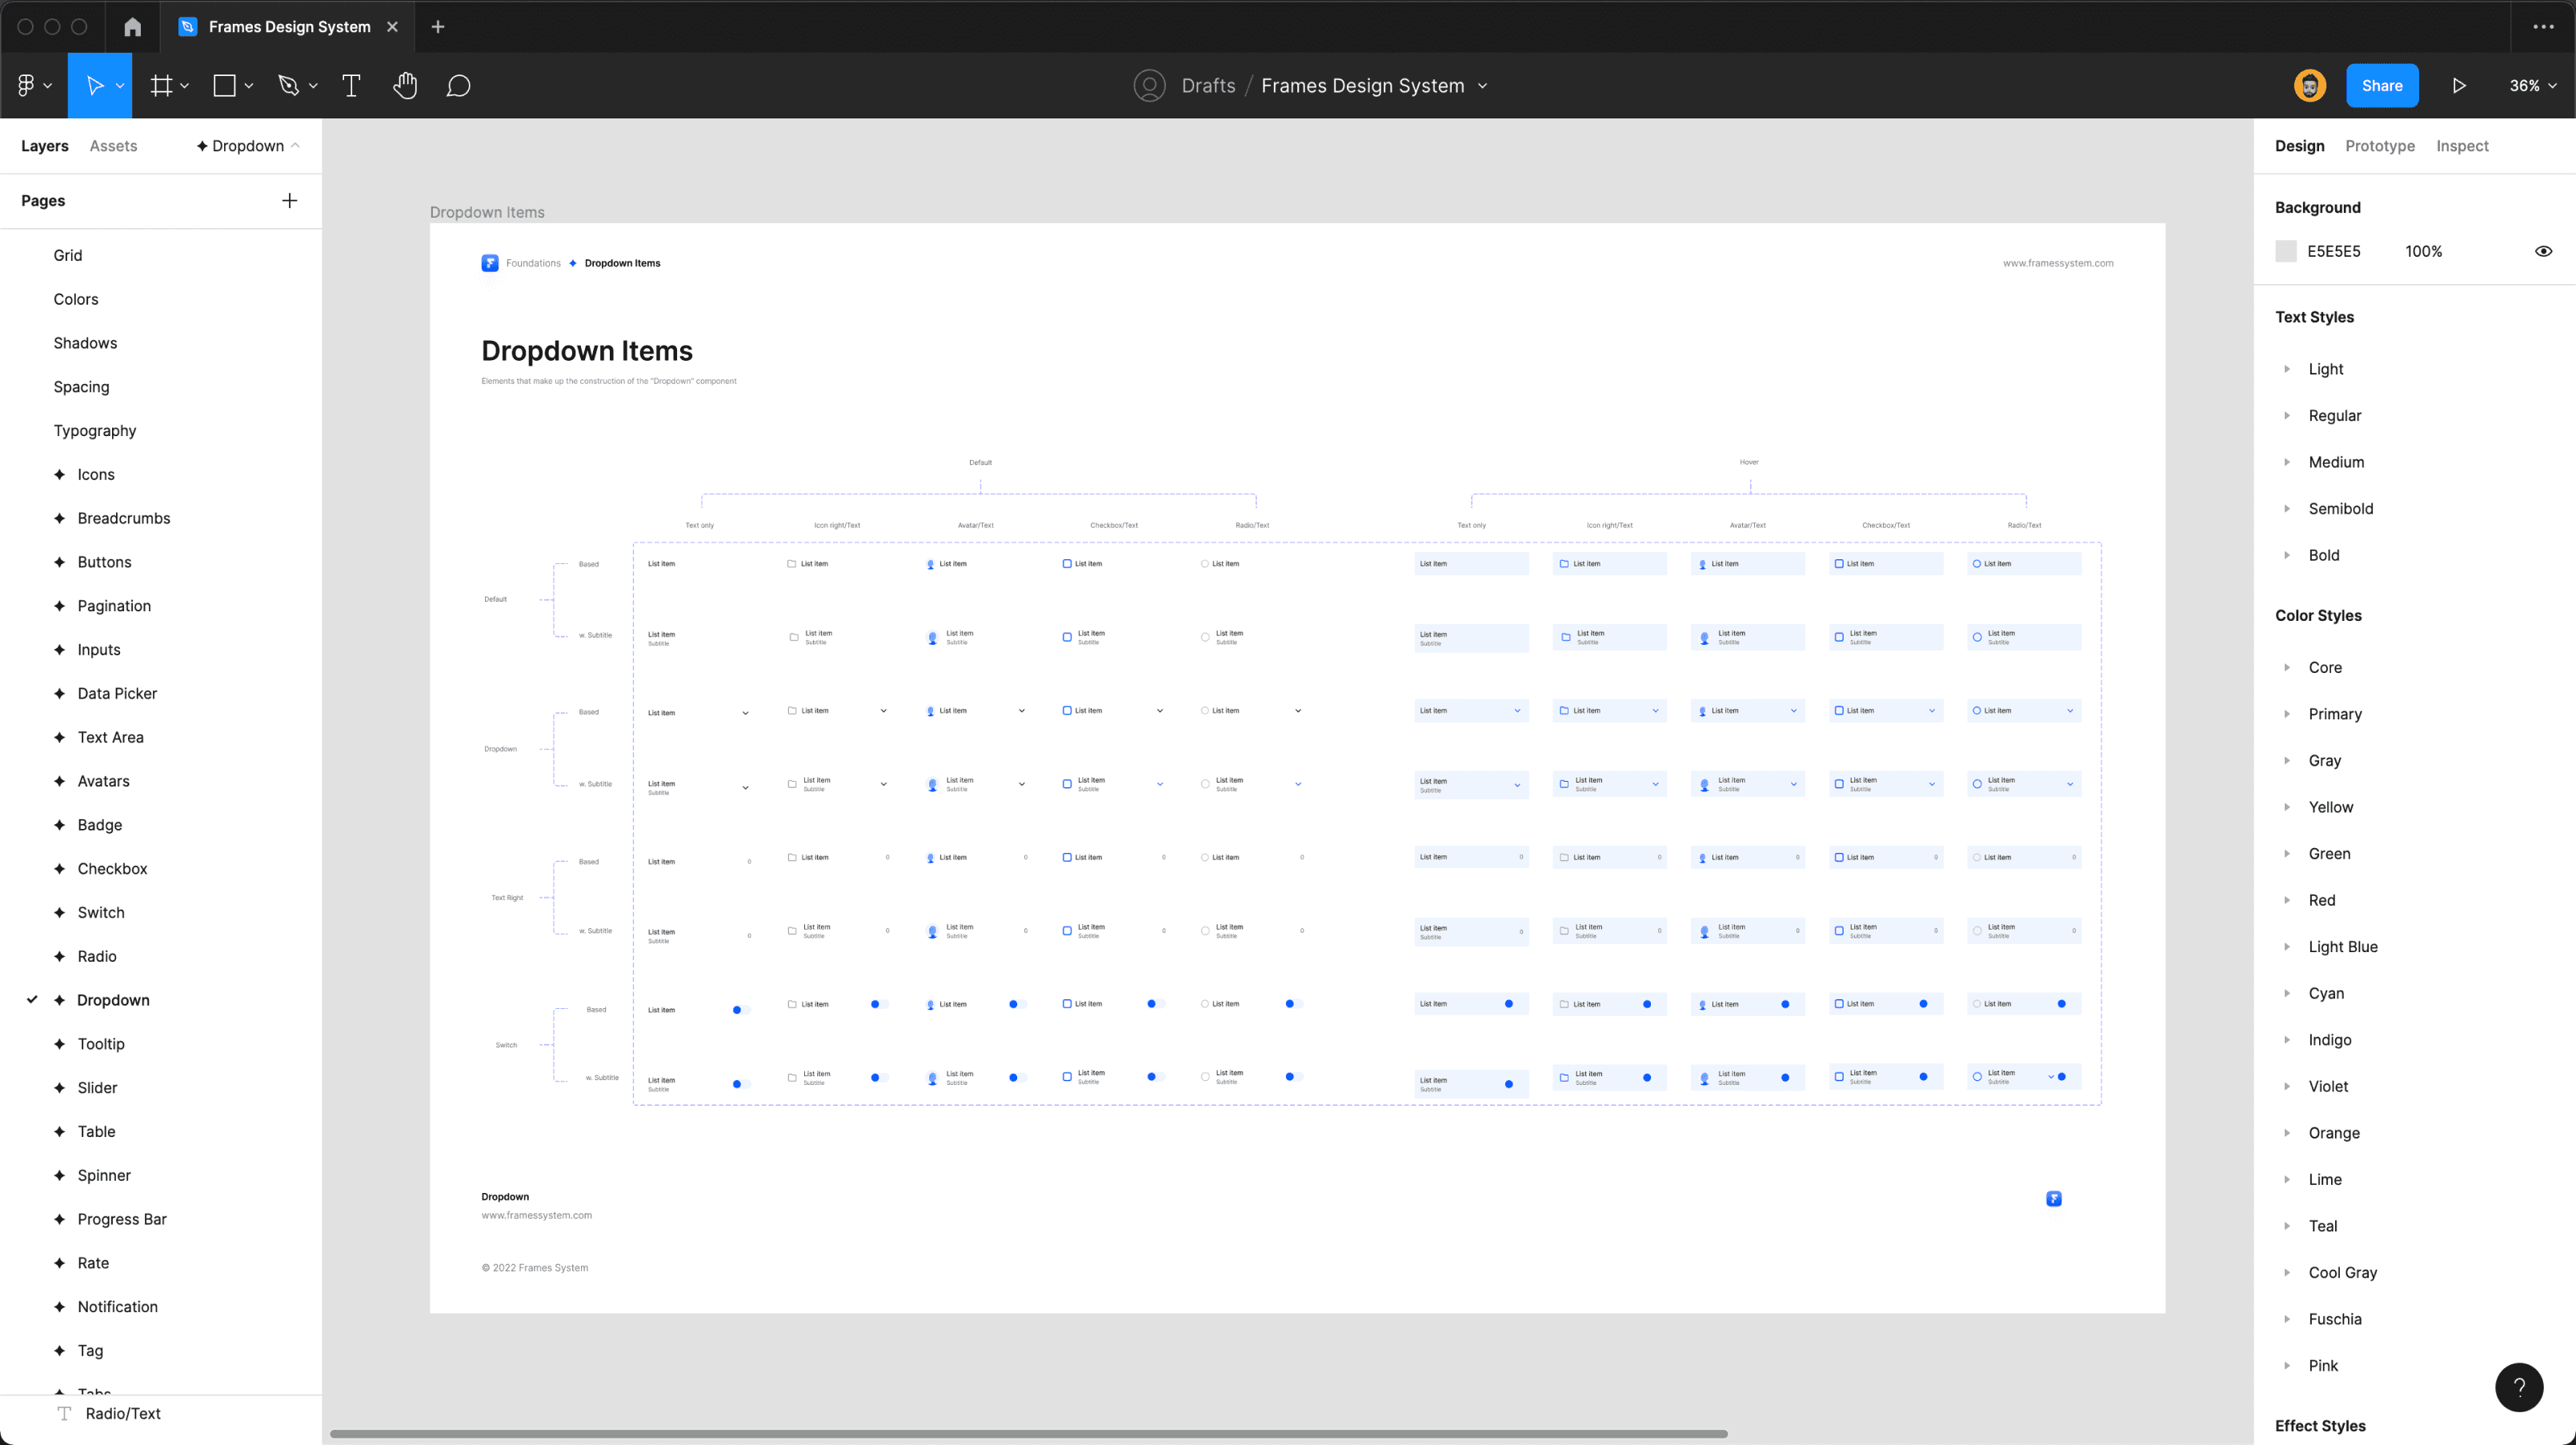The width and height of the screenshot is (2576, 1445).
Task: Click the Rectangle shape tool
Action: point(225,86)
